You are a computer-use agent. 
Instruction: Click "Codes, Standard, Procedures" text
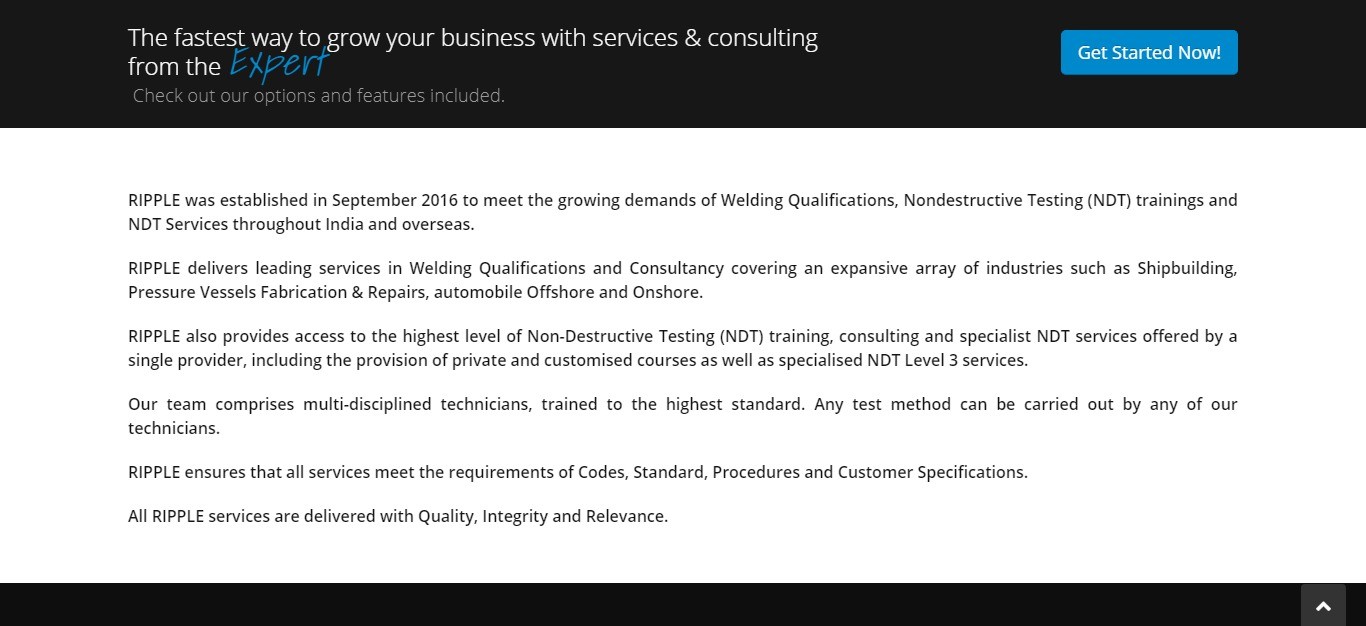(x=689, y=472)
